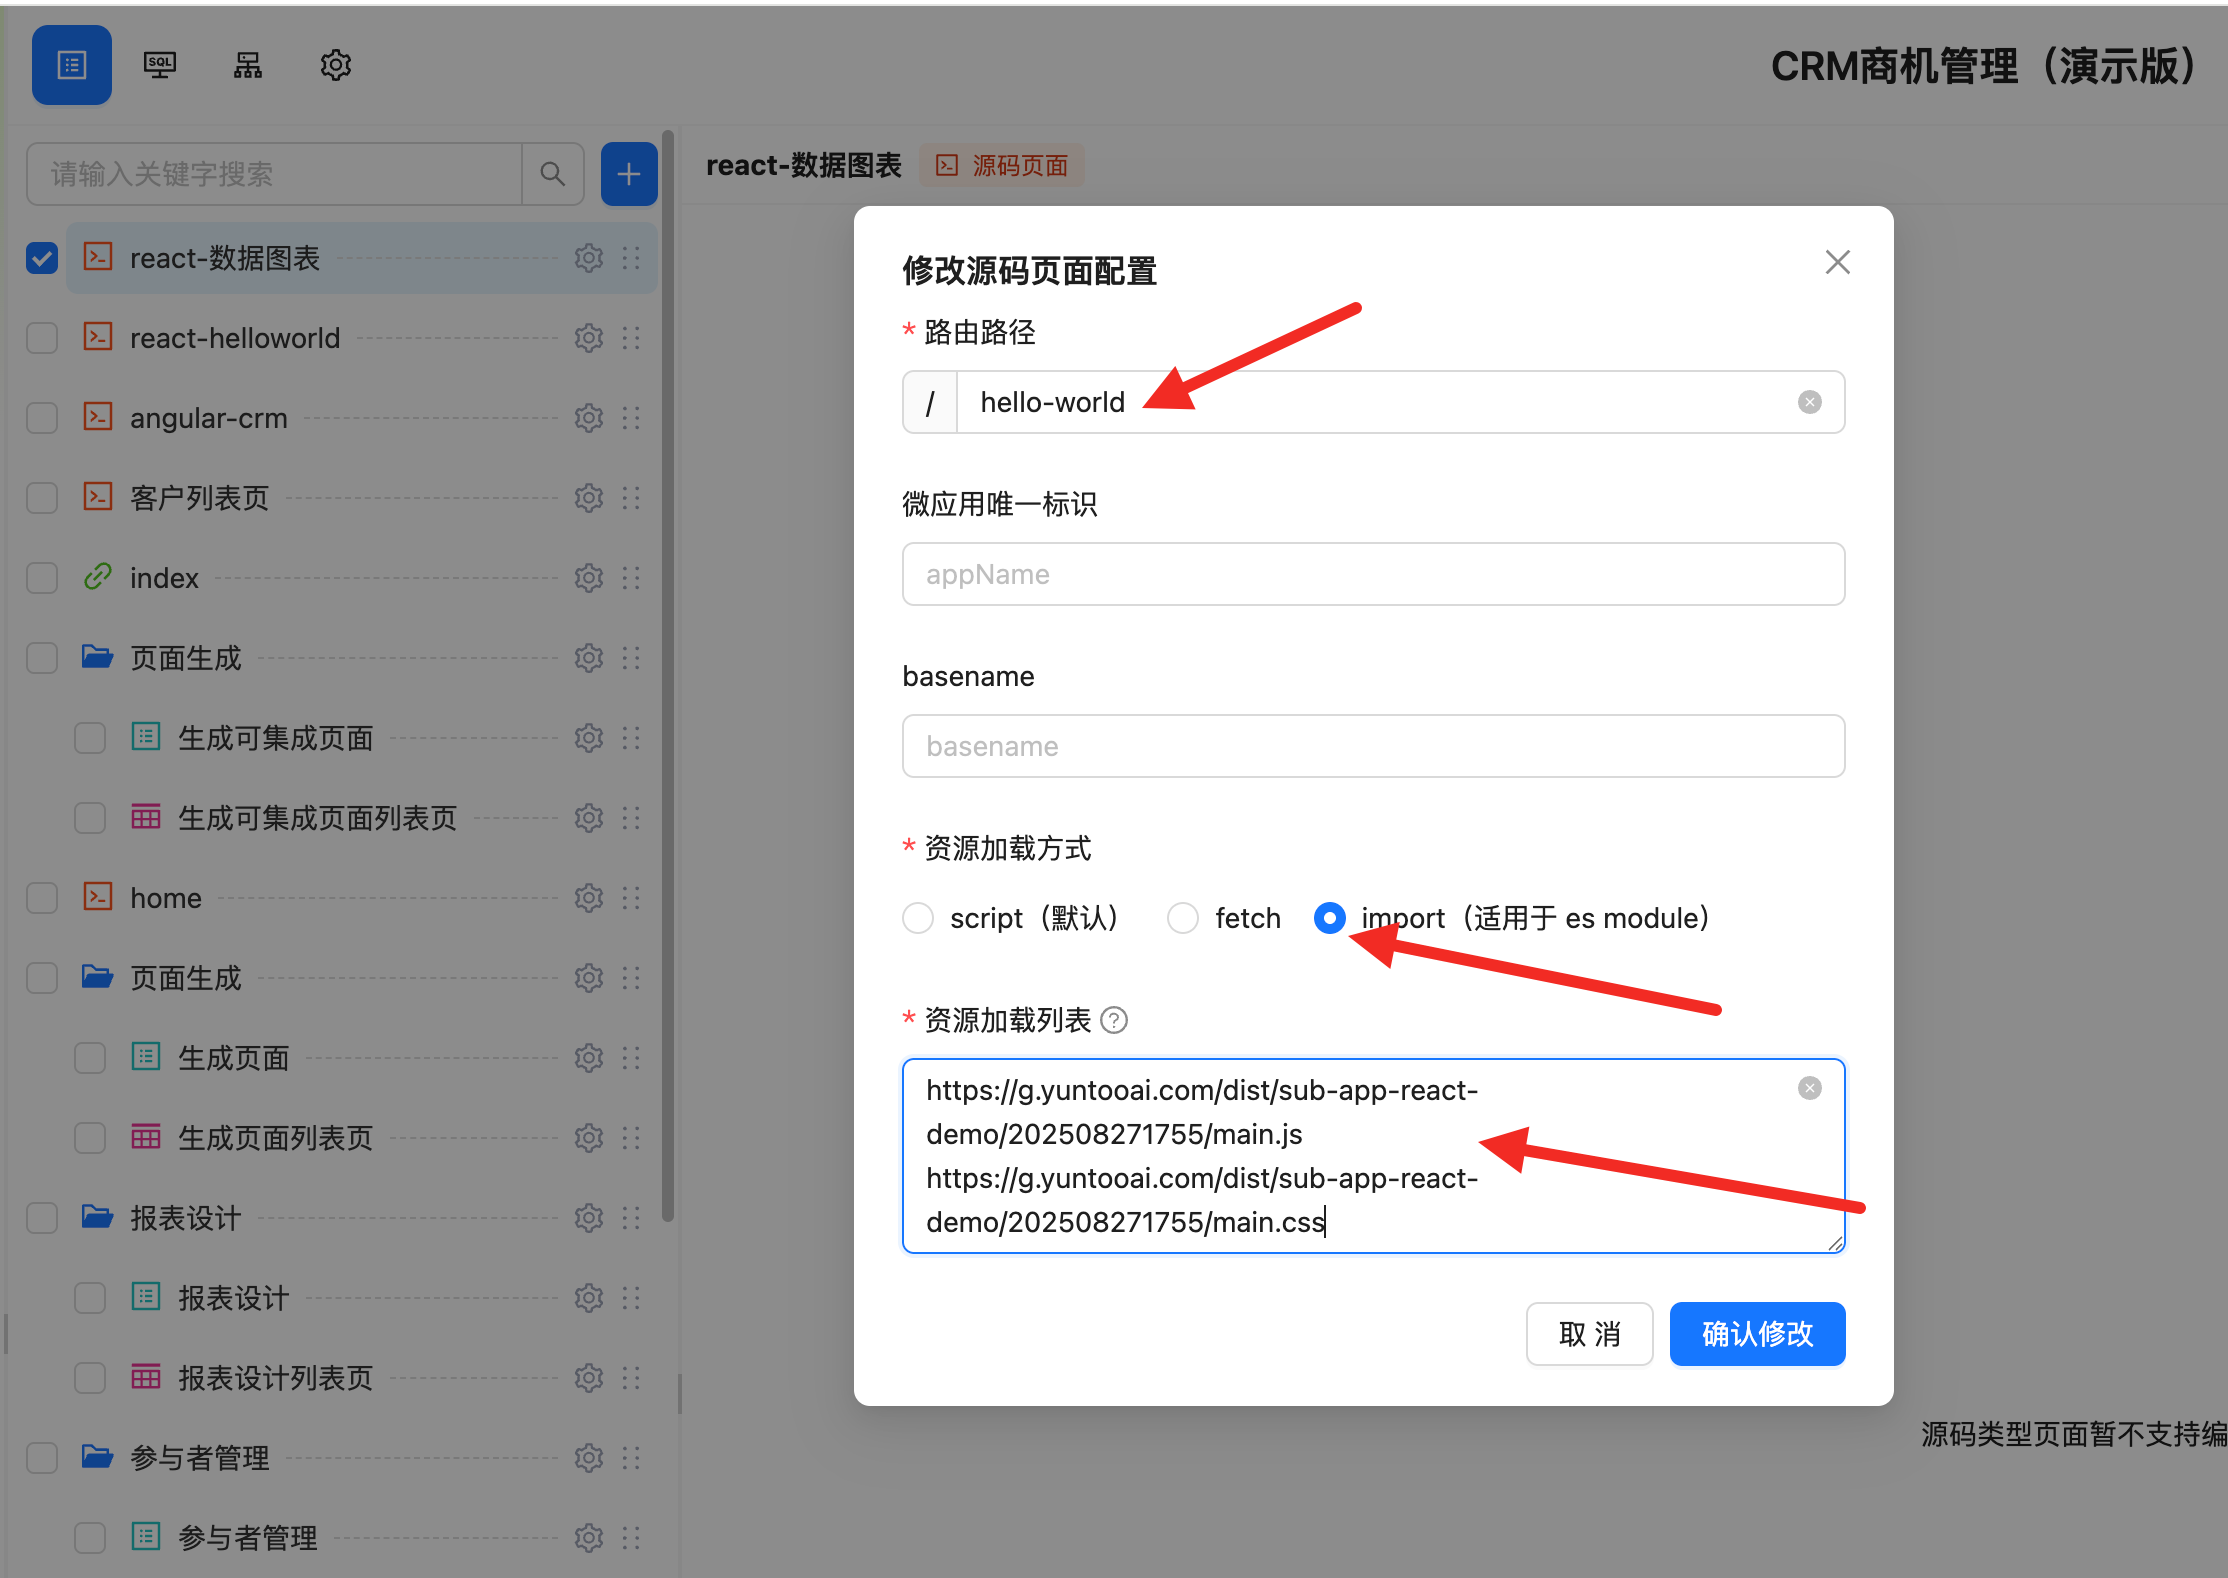The height and width of the screenshot is (1578, 2228).
Task: Open the search magnifier in the sidebar
Action: [552, 173]
